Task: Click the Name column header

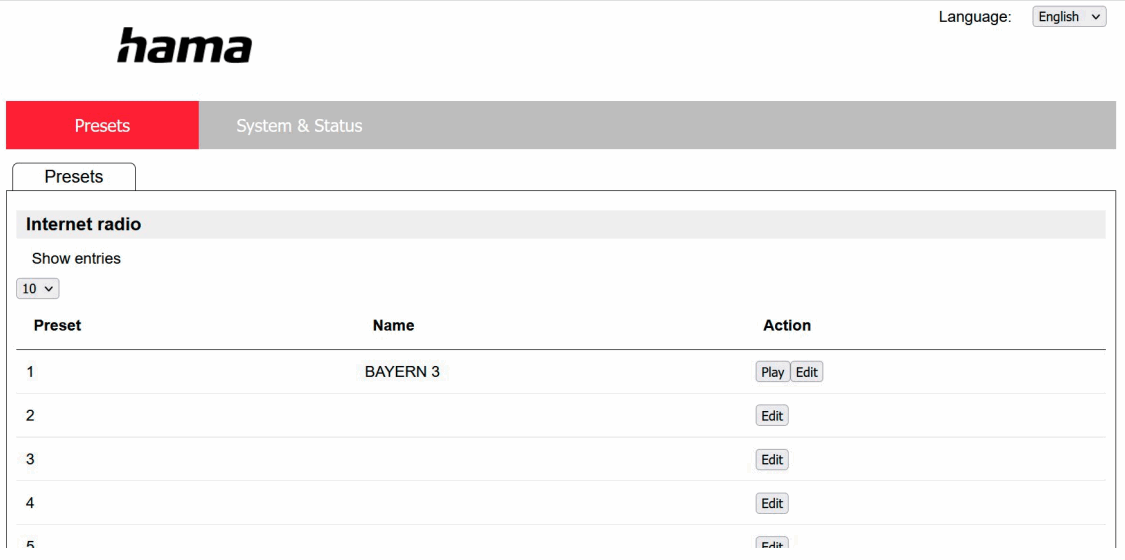Action: coord(393,325)
